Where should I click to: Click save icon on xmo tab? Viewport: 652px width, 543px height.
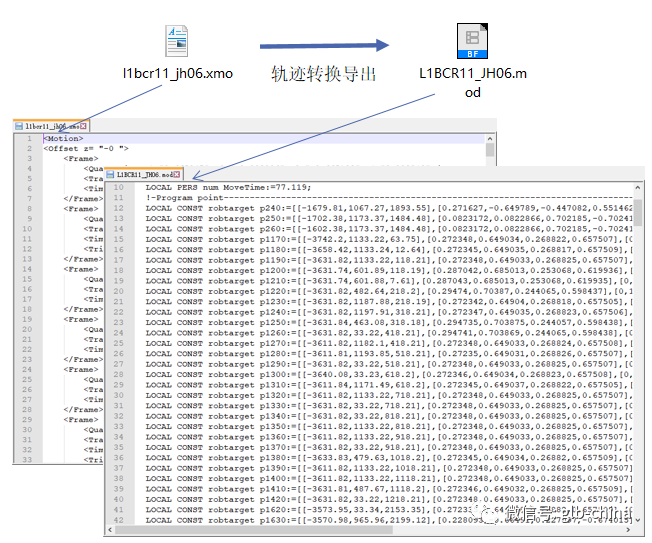pos(19,126)
